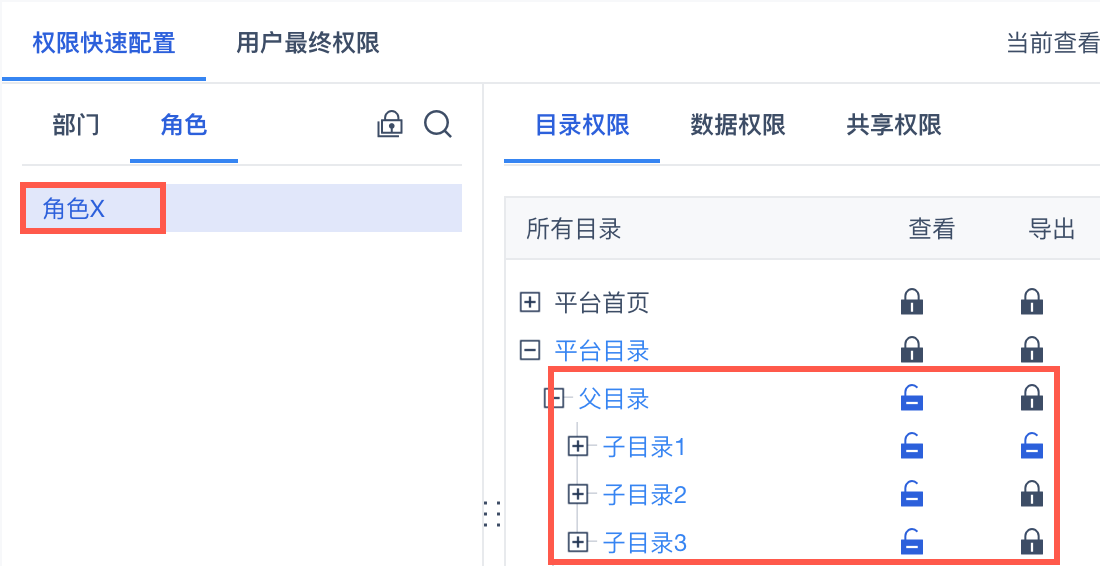Open the role search magnifier icon
Viewport: 1100px width, 566px height.
point(438,125)
